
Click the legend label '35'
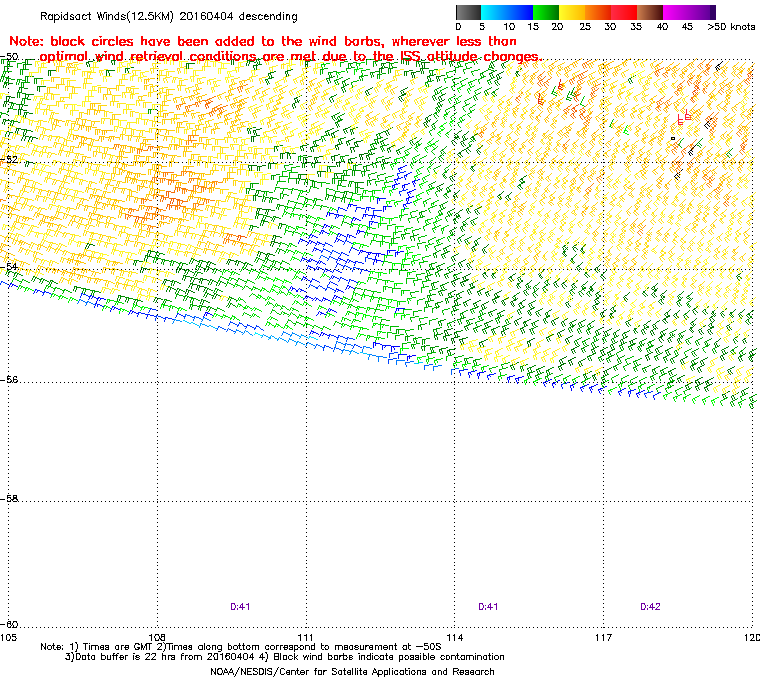(636, 27)
